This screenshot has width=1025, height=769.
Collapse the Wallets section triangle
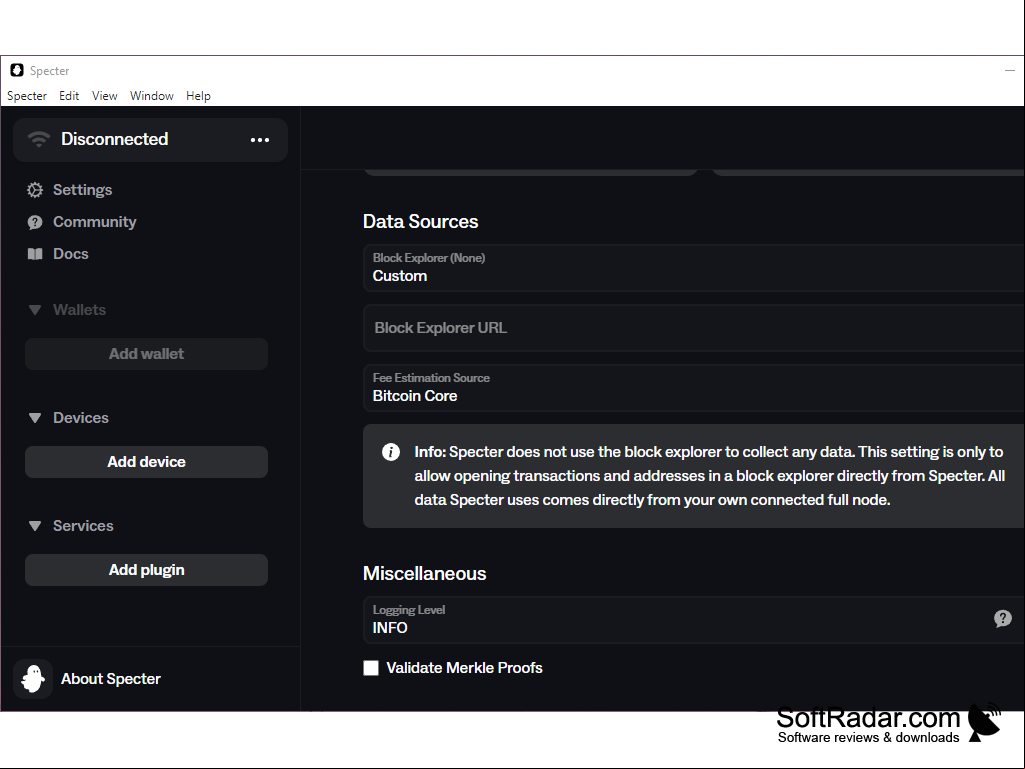point(35,310)
